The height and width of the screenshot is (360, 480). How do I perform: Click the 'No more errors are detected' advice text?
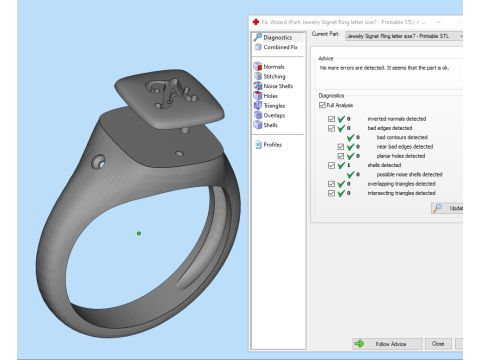[x=384, y=68]
